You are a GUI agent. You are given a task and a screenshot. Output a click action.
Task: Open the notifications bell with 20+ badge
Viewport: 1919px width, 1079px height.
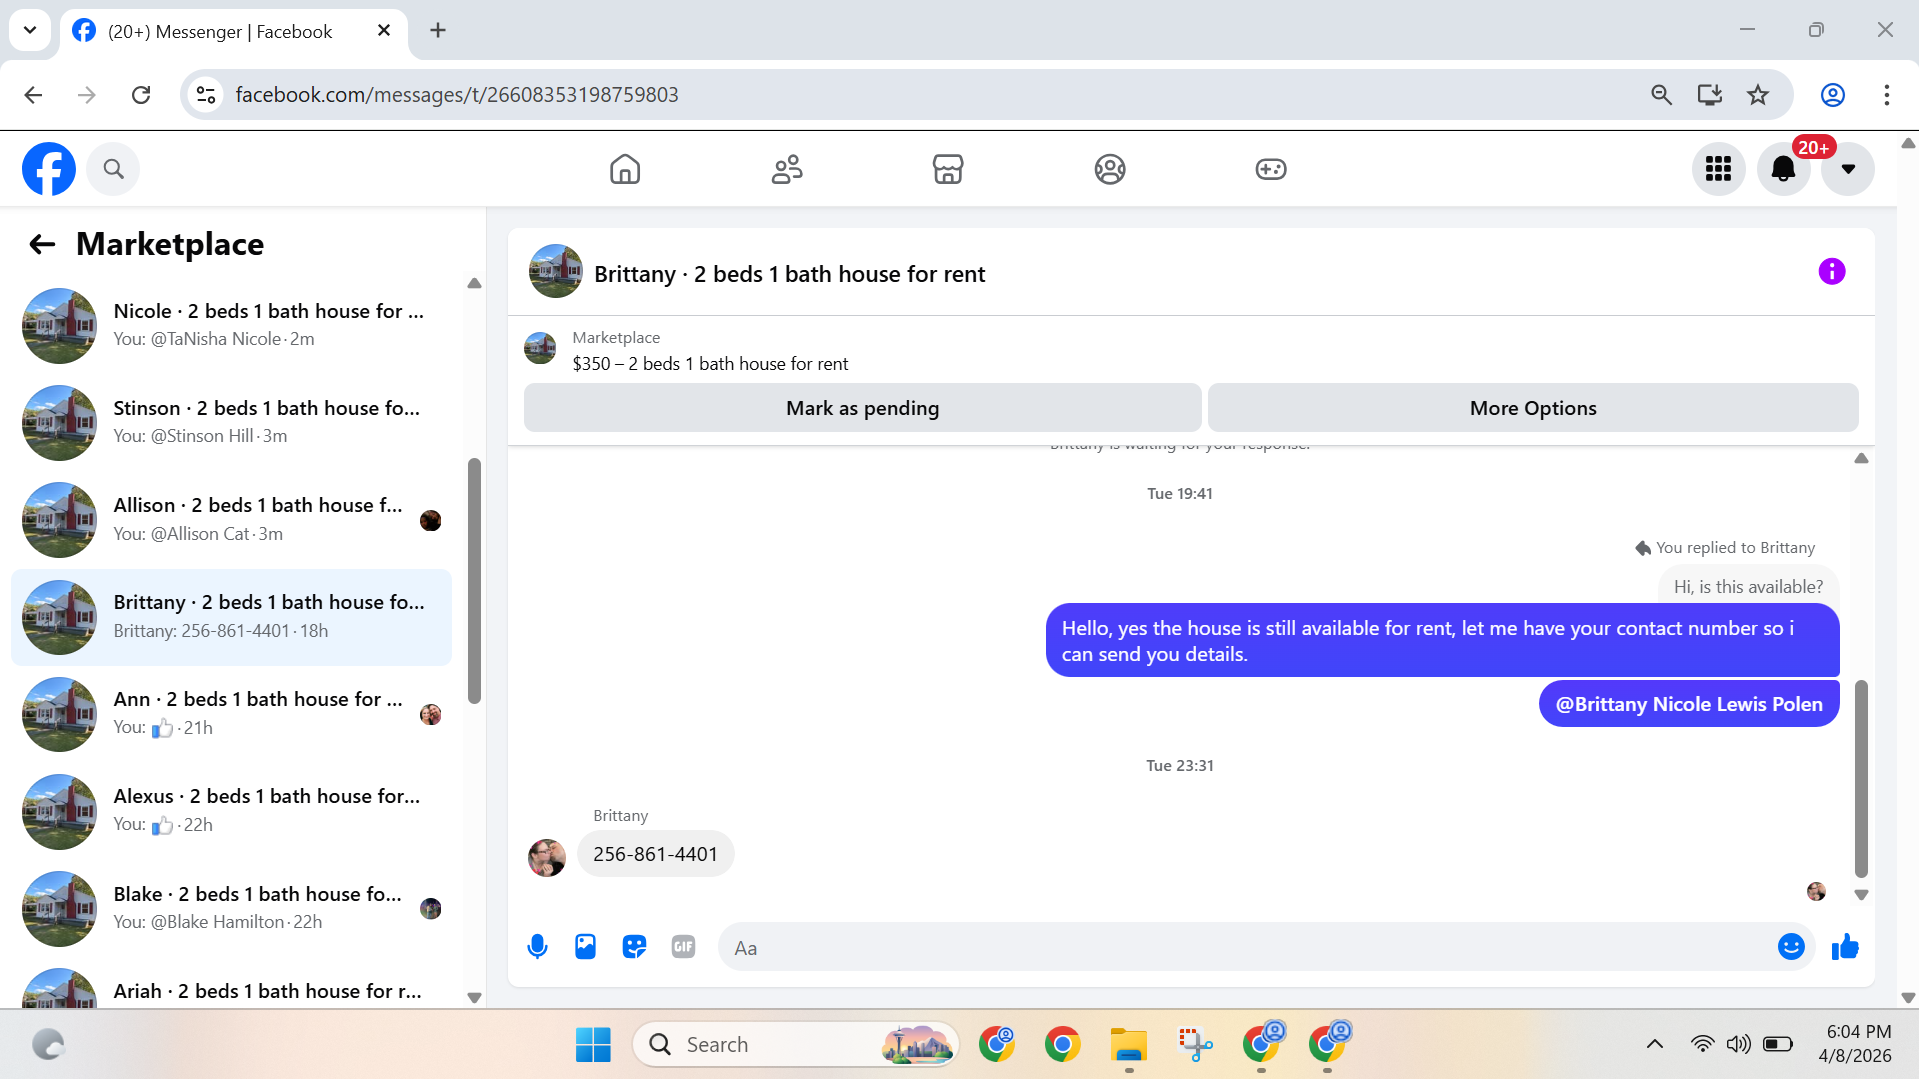pyautogui.click(x=1783, y=169)
